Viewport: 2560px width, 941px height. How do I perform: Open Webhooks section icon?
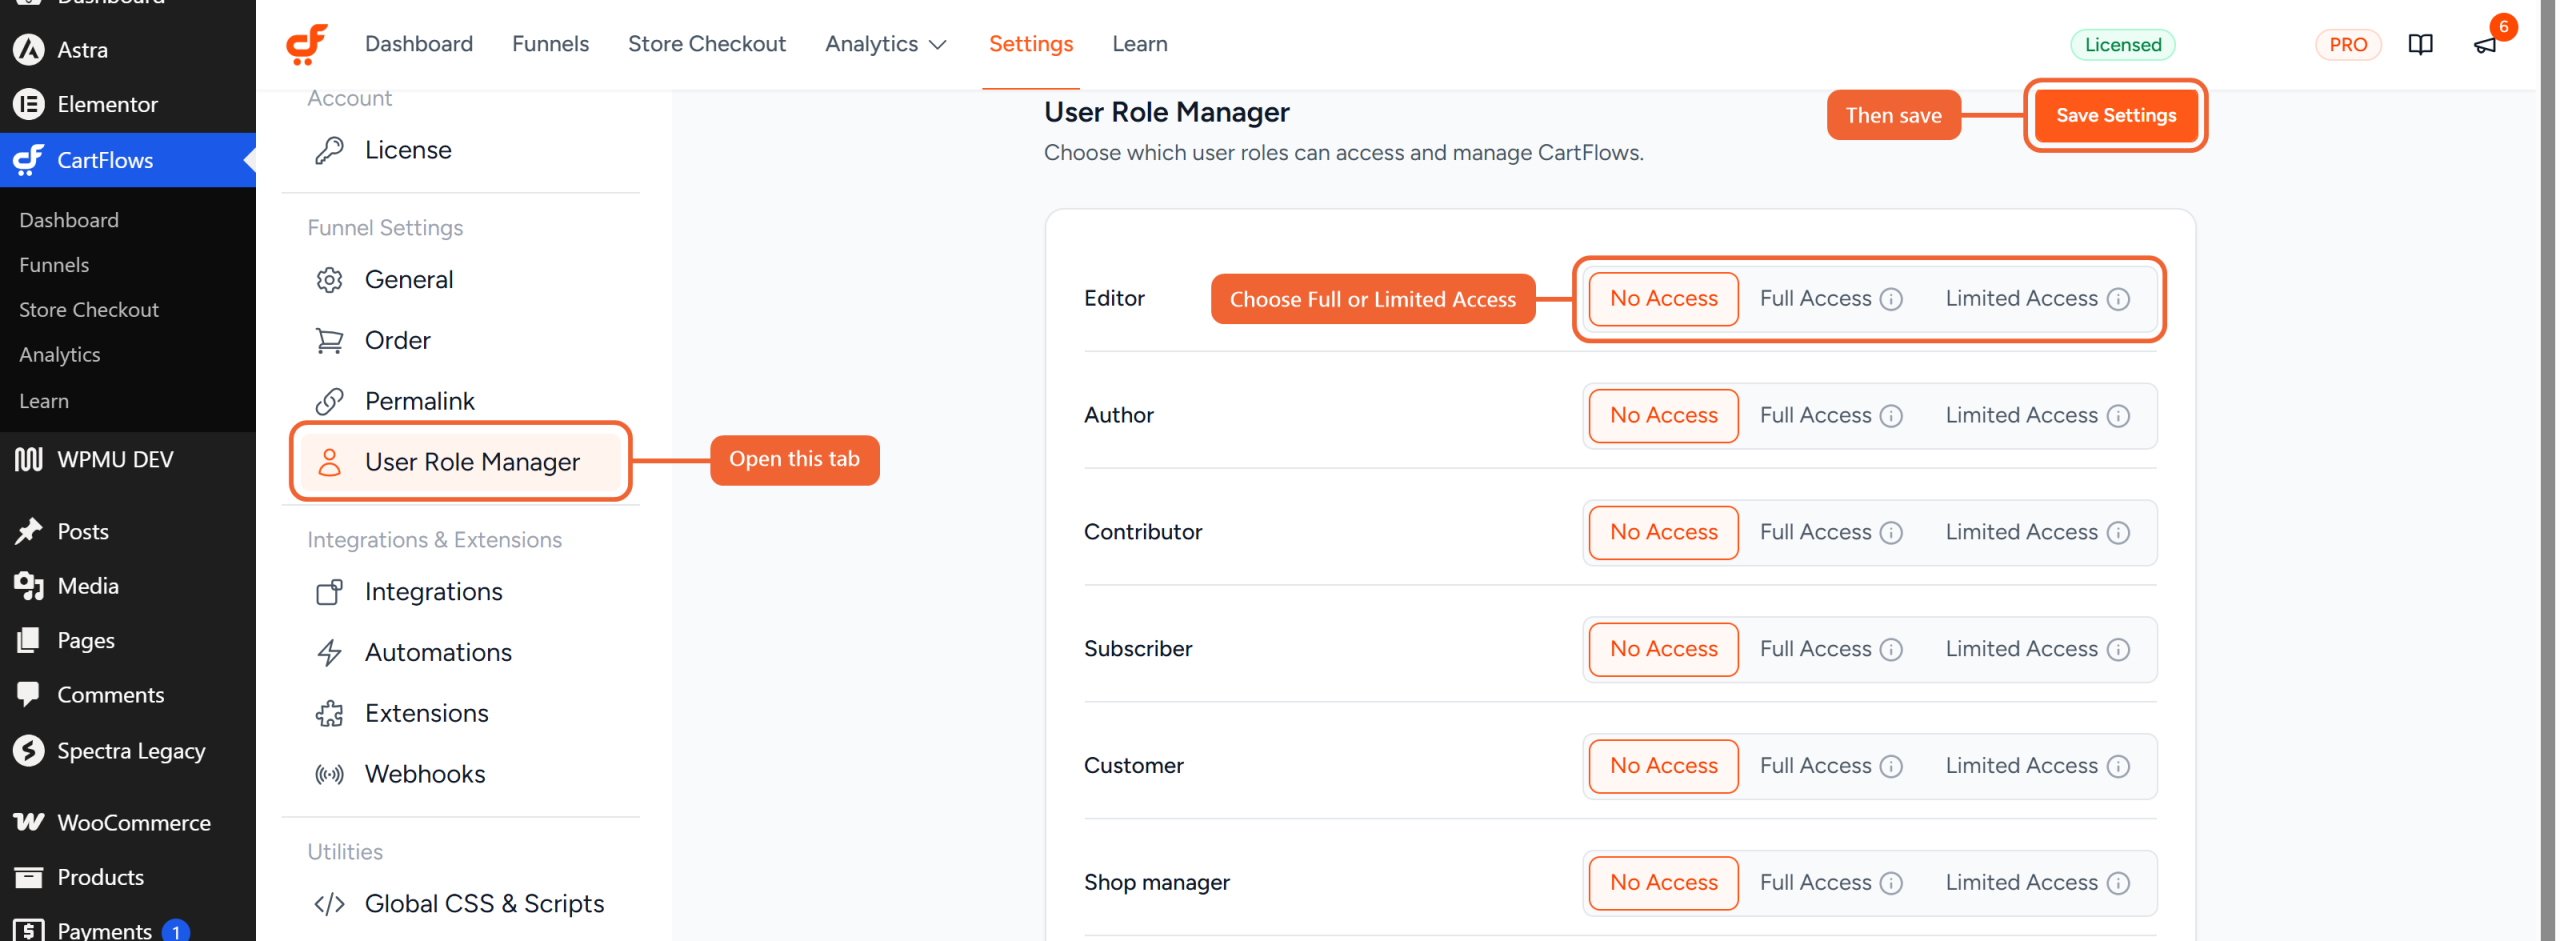coord(329,775)
